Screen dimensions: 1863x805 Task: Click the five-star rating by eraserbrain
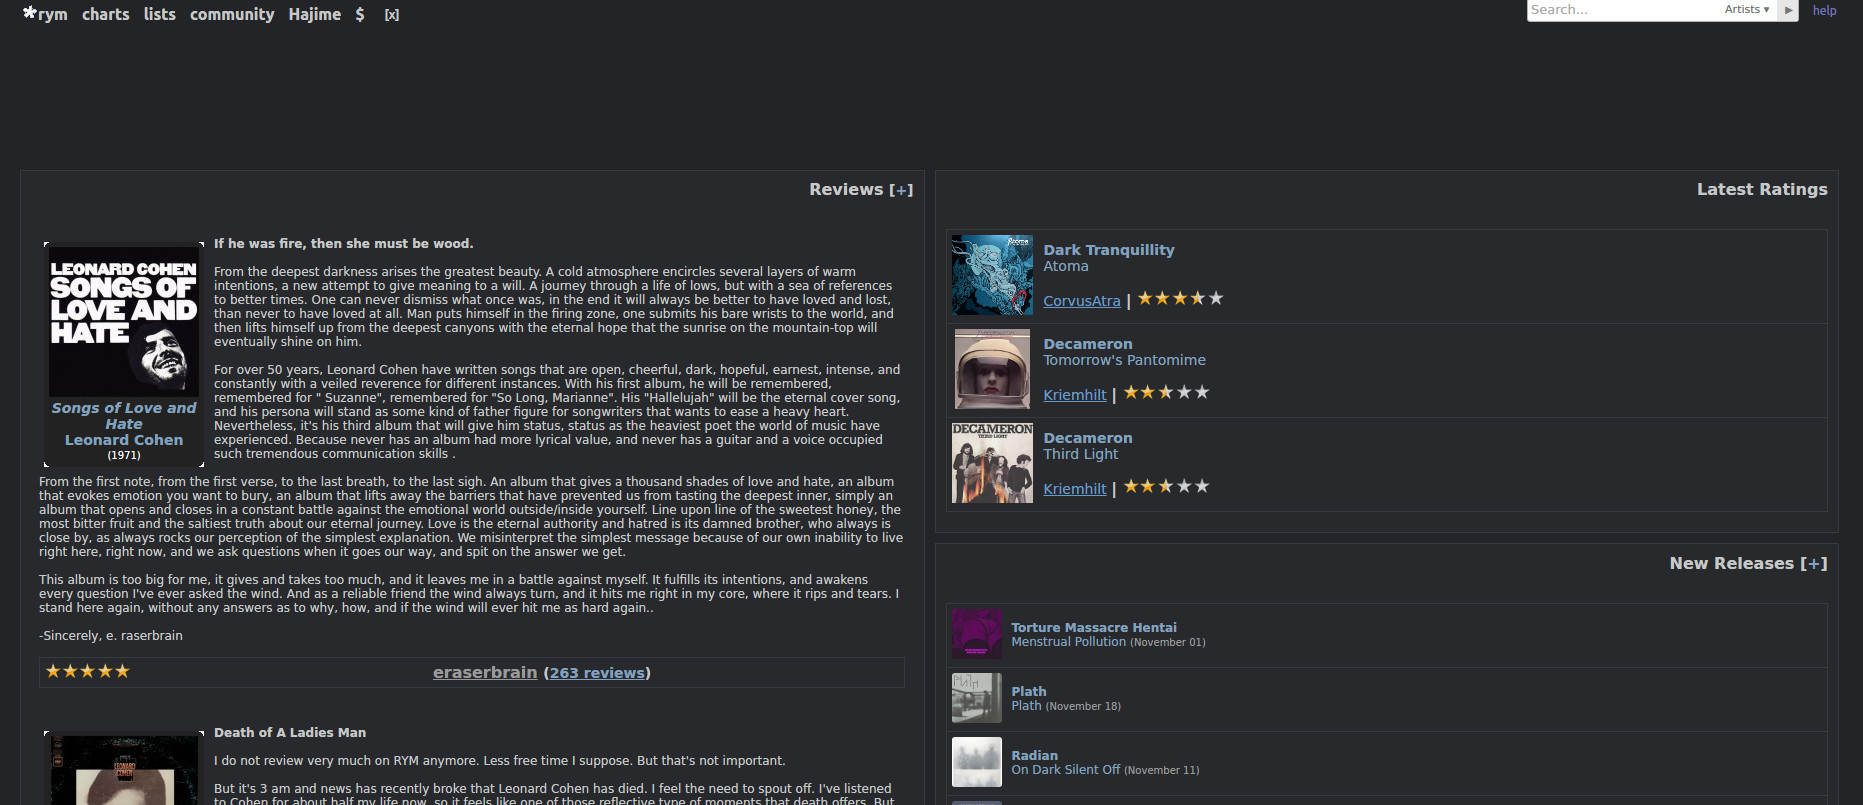pos(88,672)
